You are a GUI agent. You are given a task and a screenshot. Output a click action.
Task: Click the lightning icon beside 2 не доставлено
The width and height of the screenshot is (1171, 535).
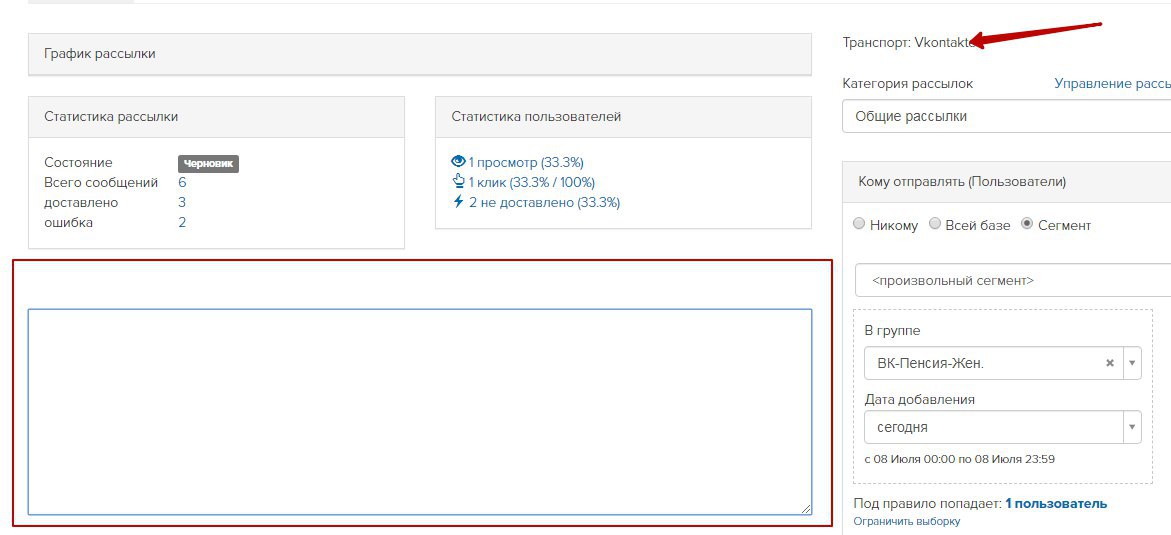click(459, 202)
